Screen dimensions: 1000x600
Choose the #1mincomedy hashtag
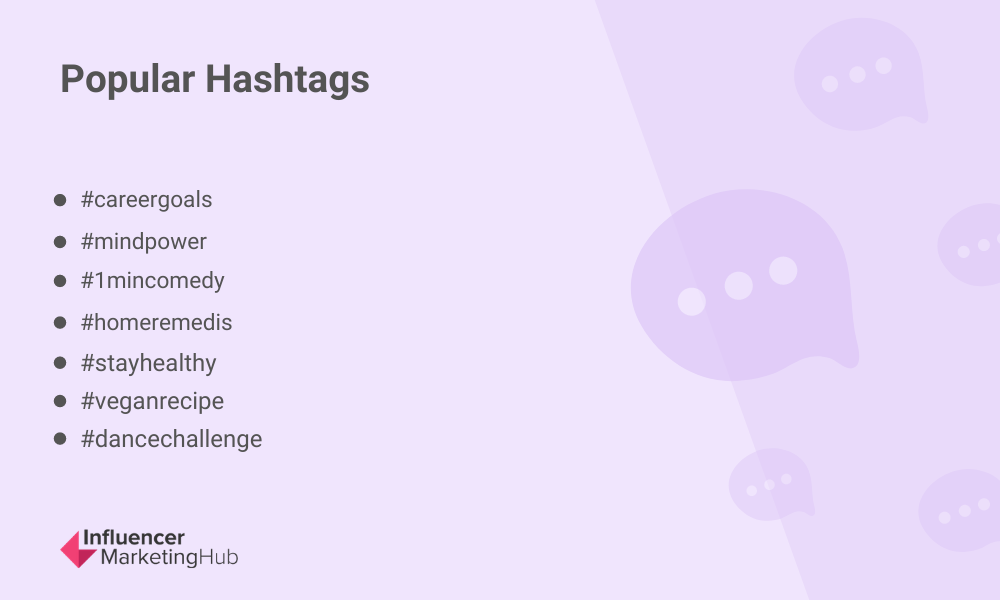pos(152,281)
